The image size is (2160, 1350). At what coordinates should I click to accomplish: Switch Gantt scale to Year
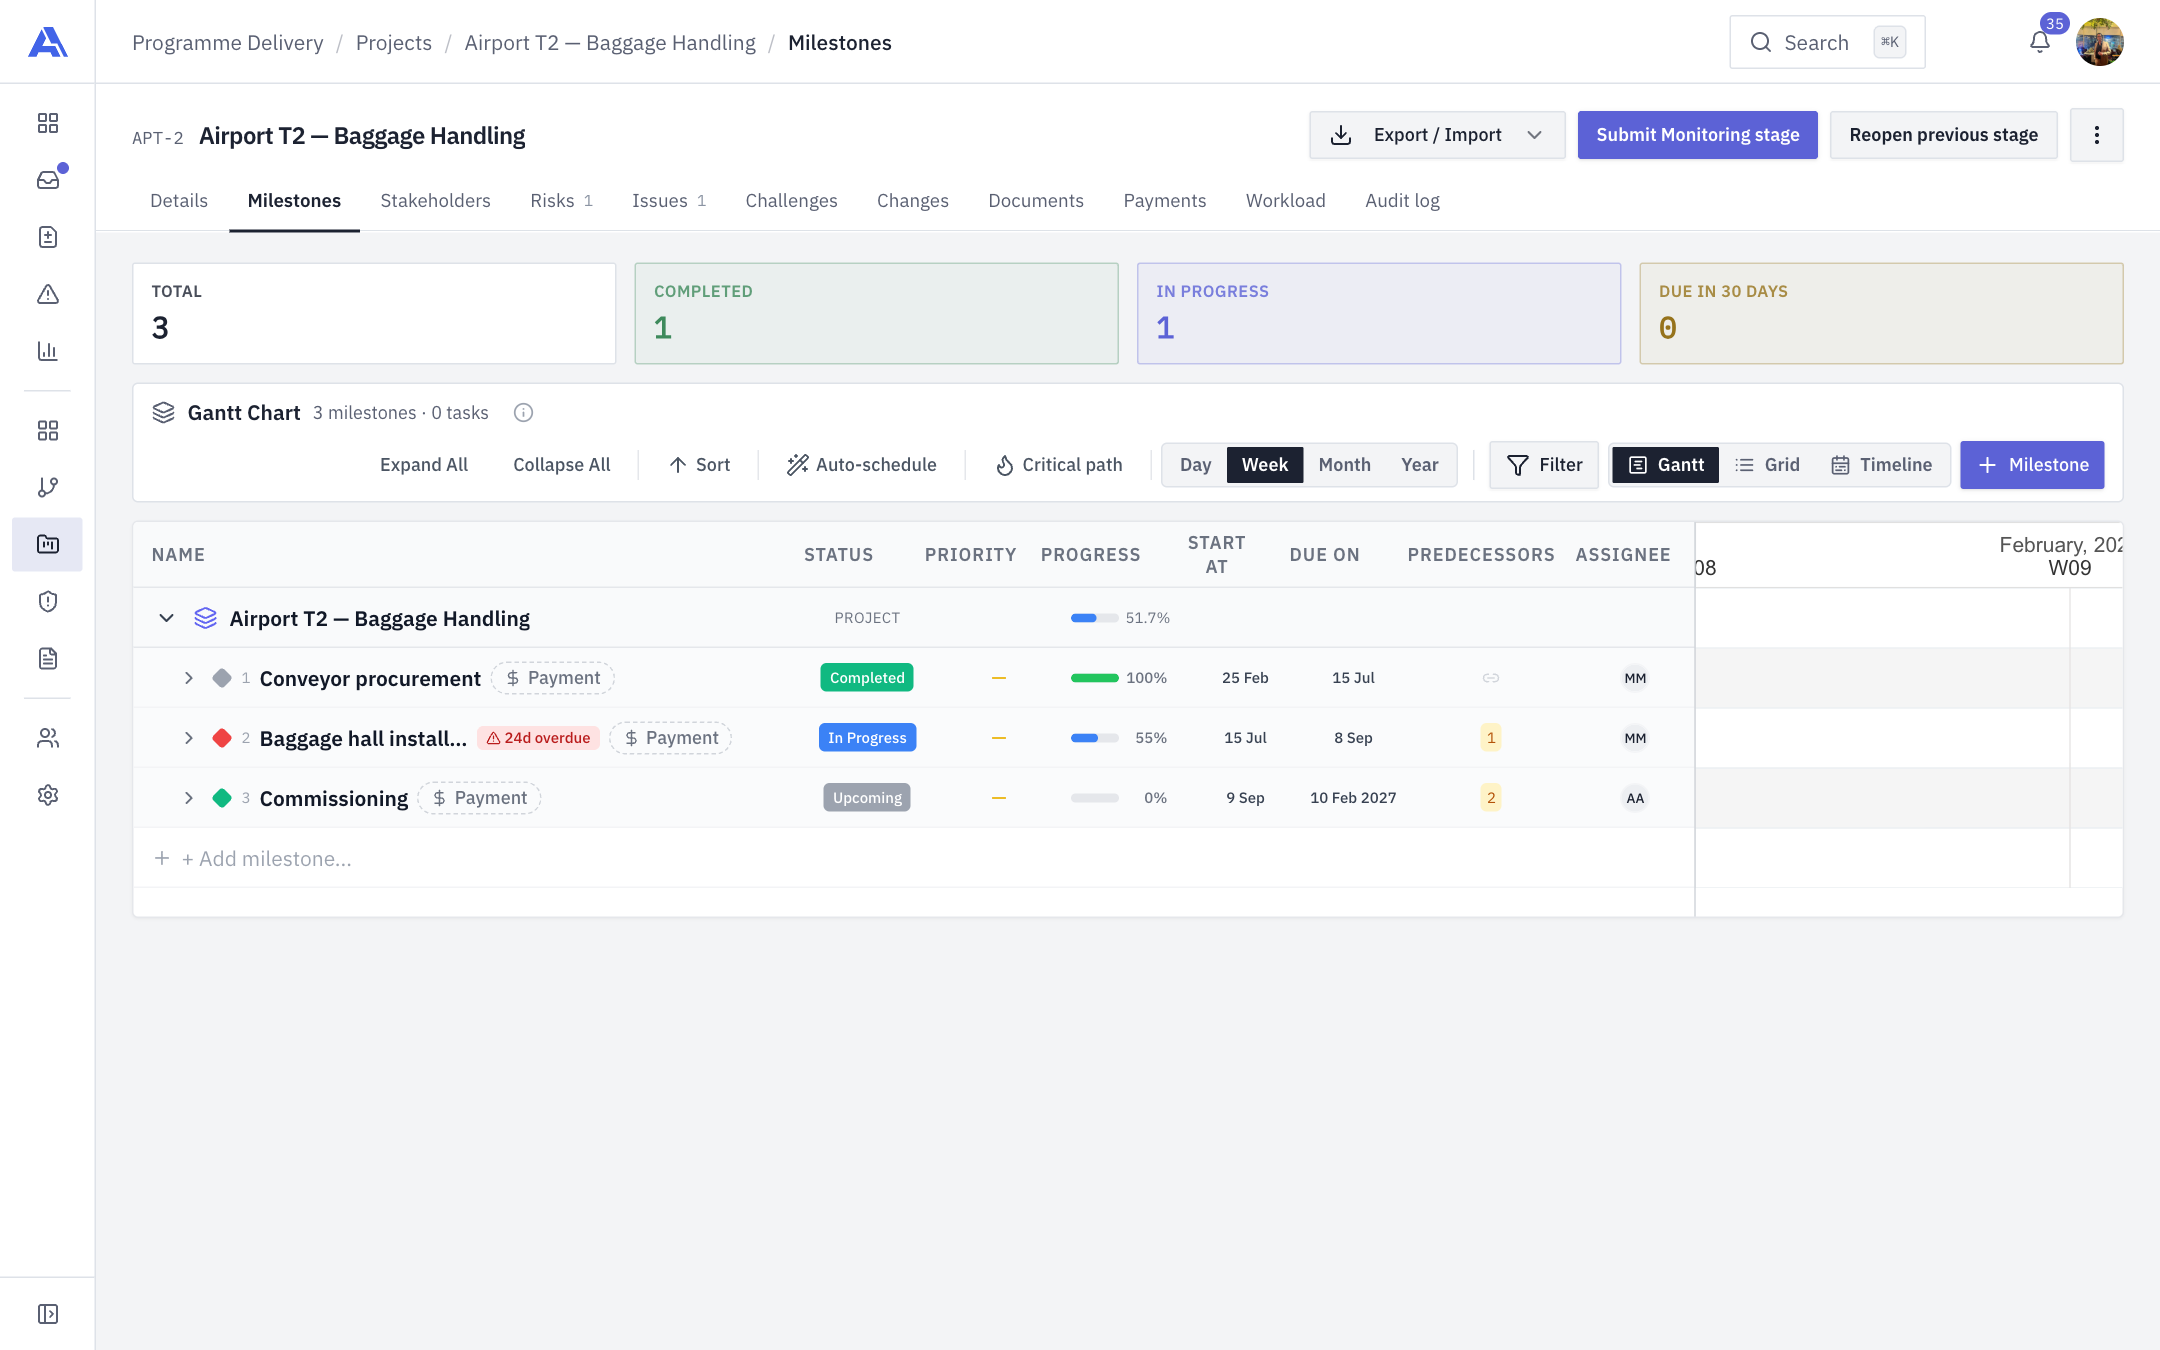1419,465
